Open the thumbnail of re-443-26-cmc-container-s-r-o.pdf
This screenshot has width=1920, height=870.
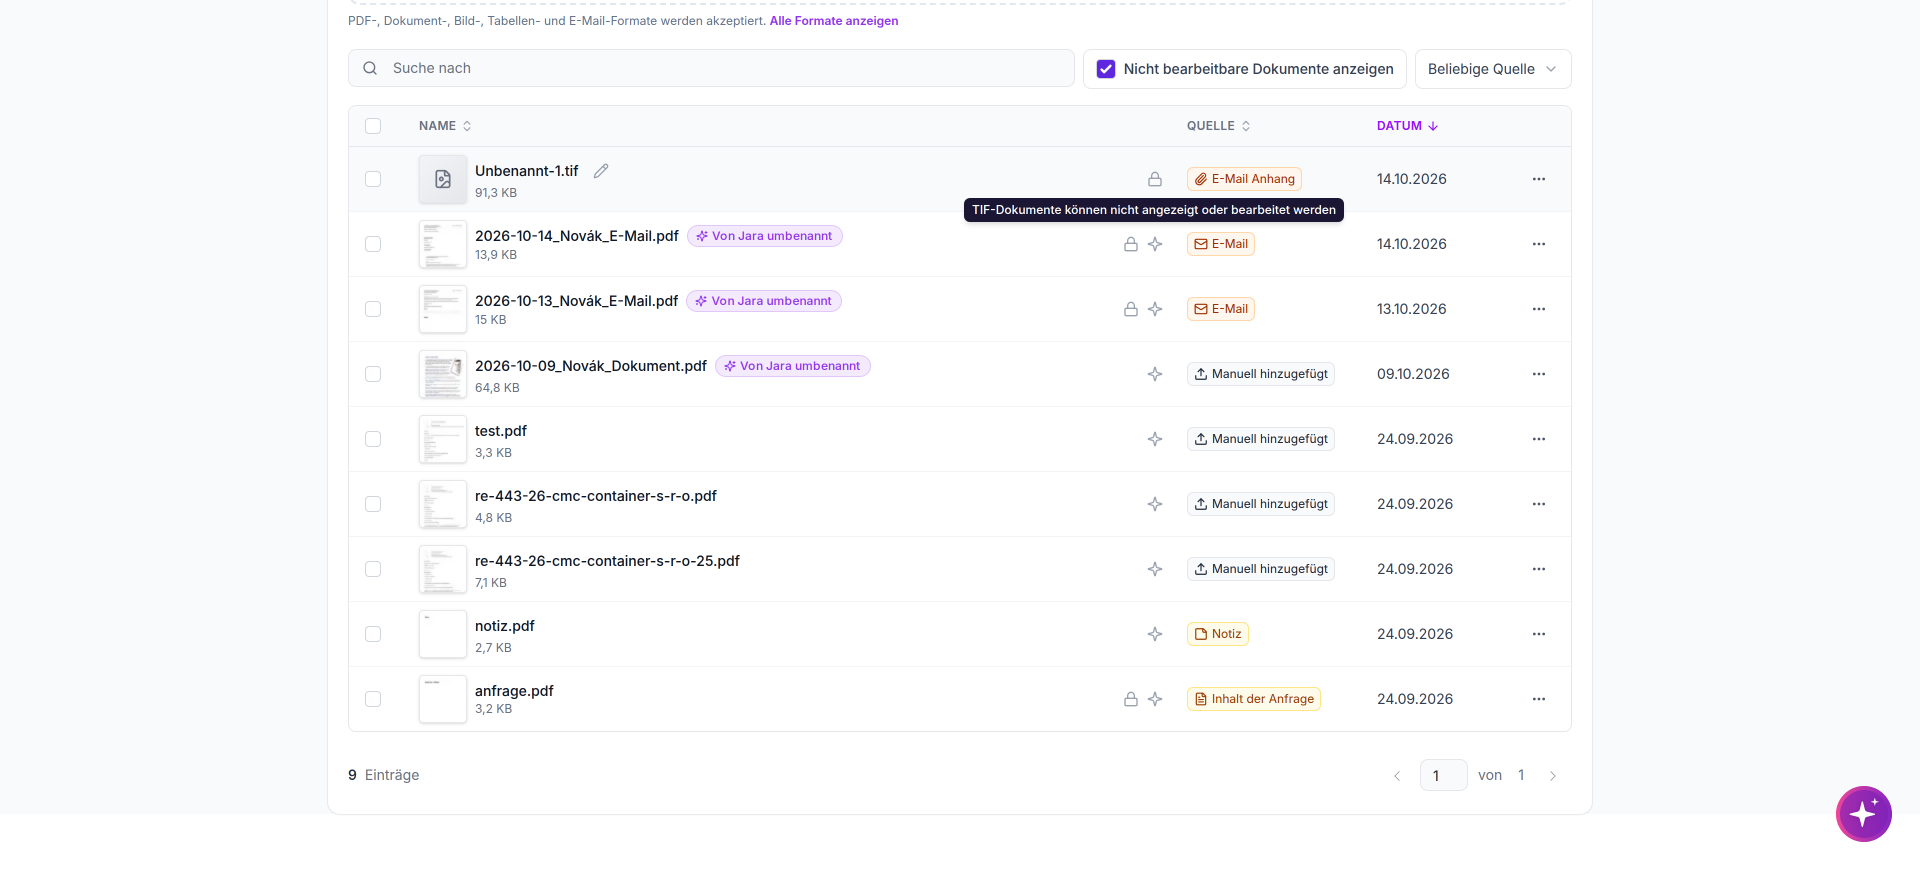[443, 504]
